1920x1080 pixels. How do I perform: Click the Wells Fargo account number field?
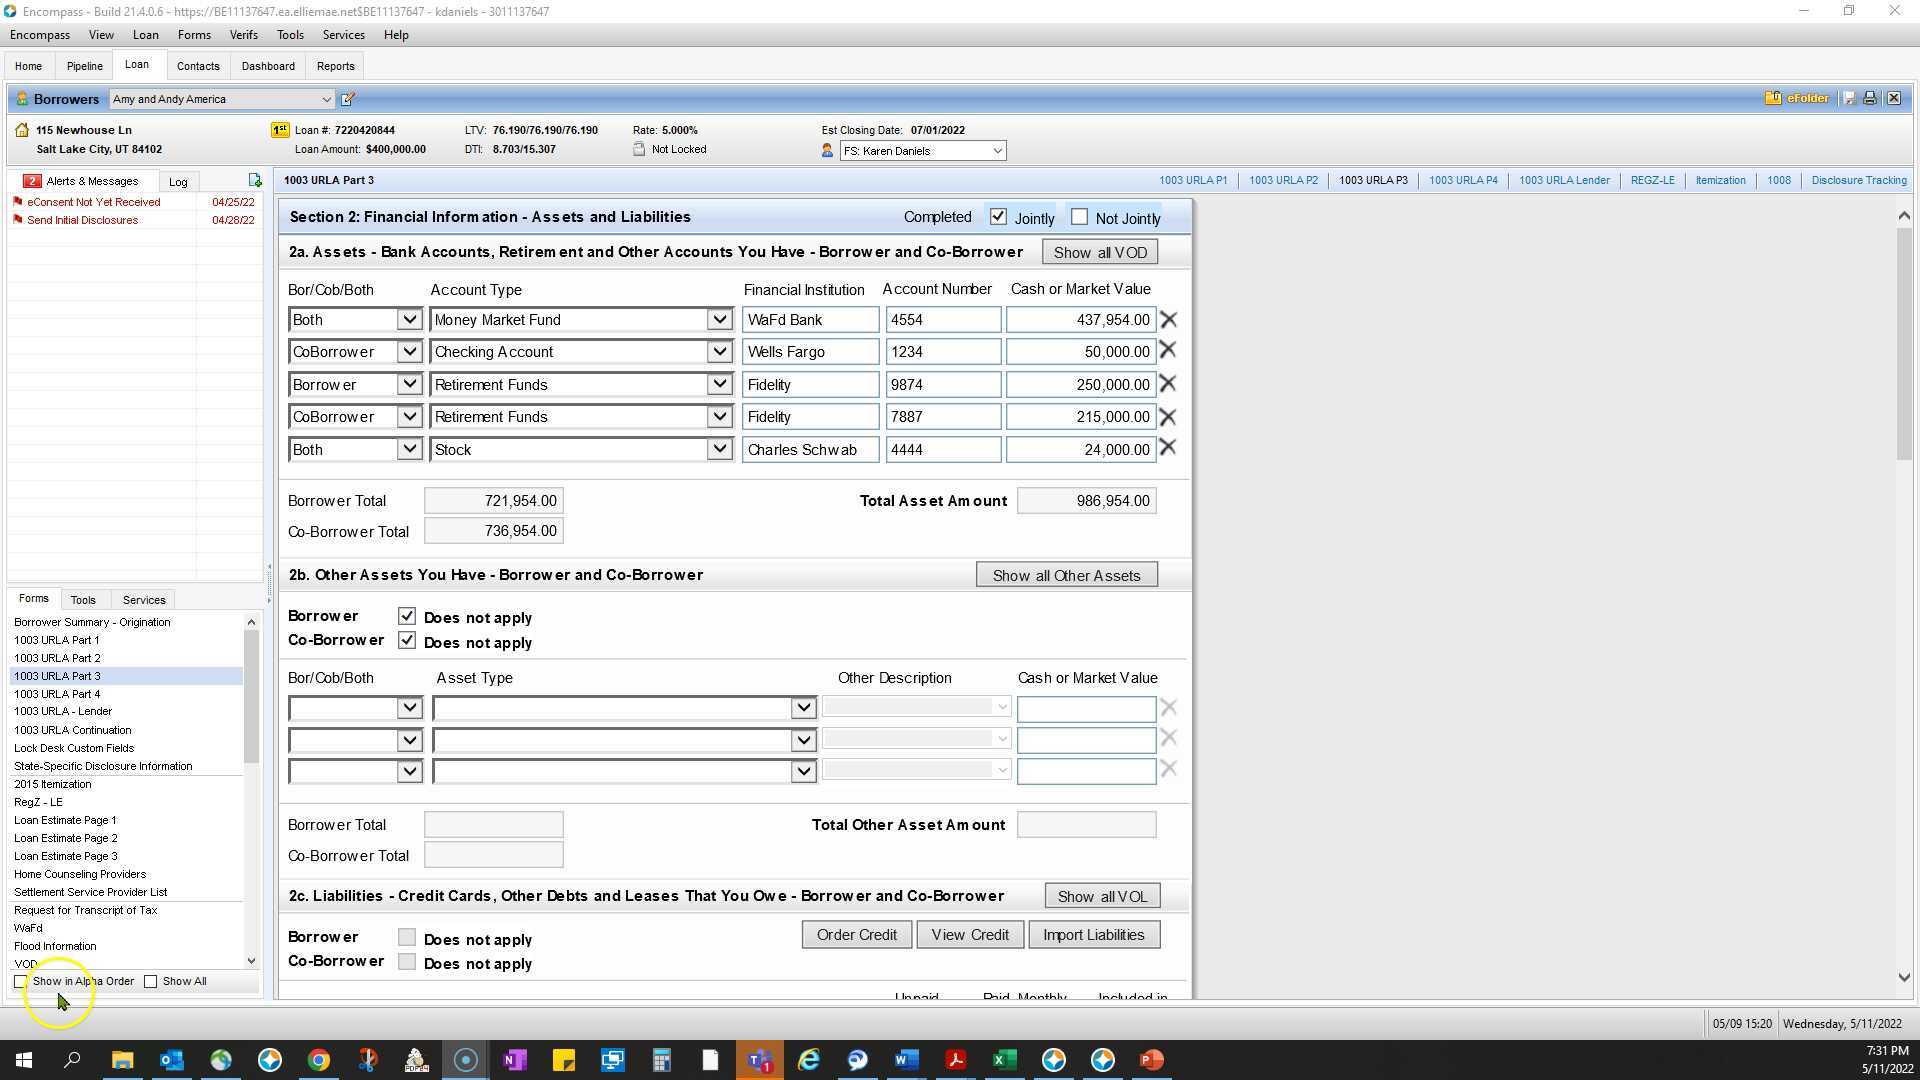(942, 352)
